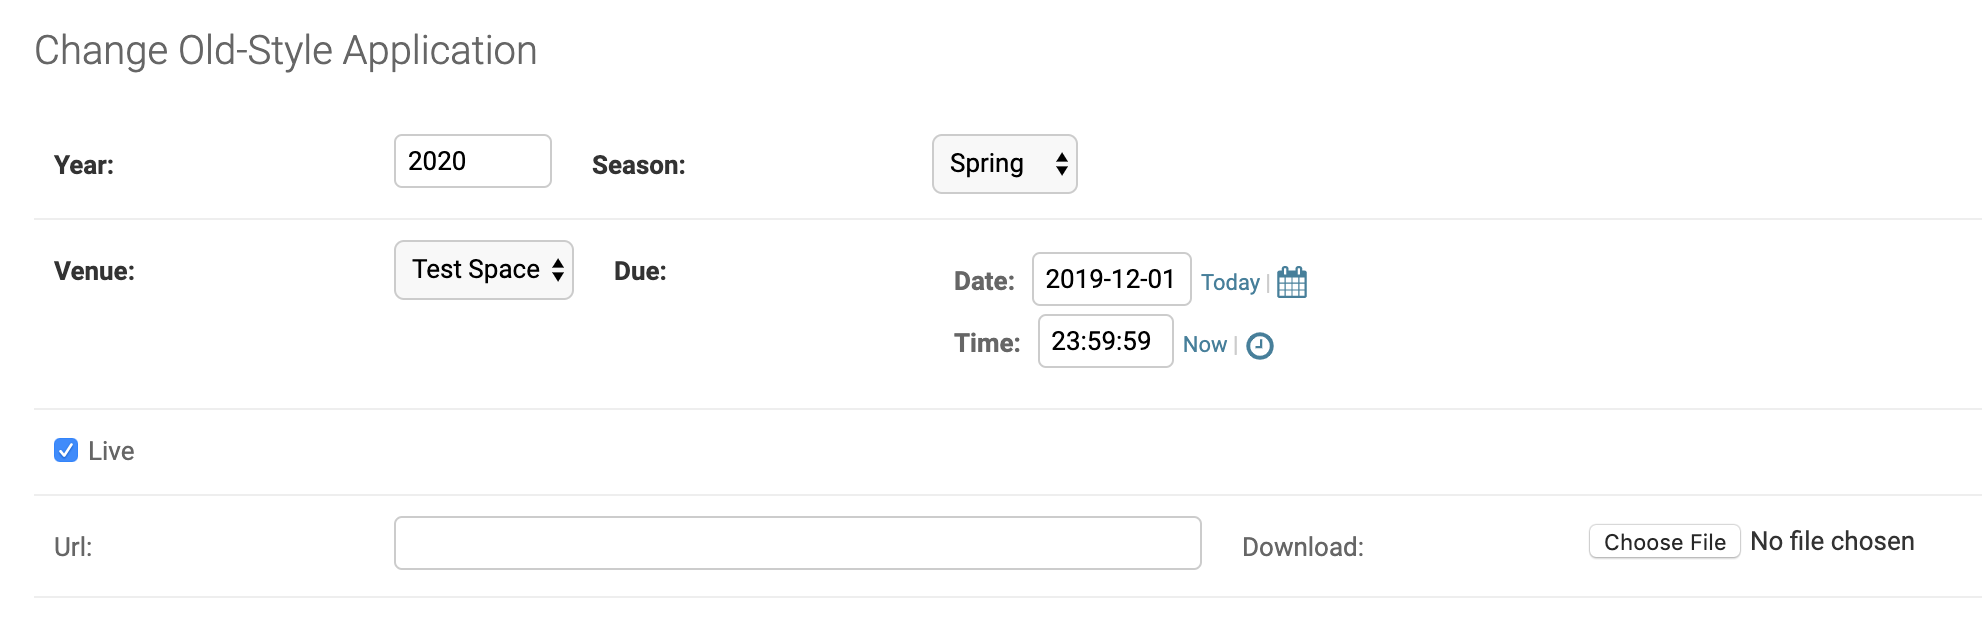Click the Season: field label
The height and width of the screenshot is (626, 1982).
click(x=639, y=165)
